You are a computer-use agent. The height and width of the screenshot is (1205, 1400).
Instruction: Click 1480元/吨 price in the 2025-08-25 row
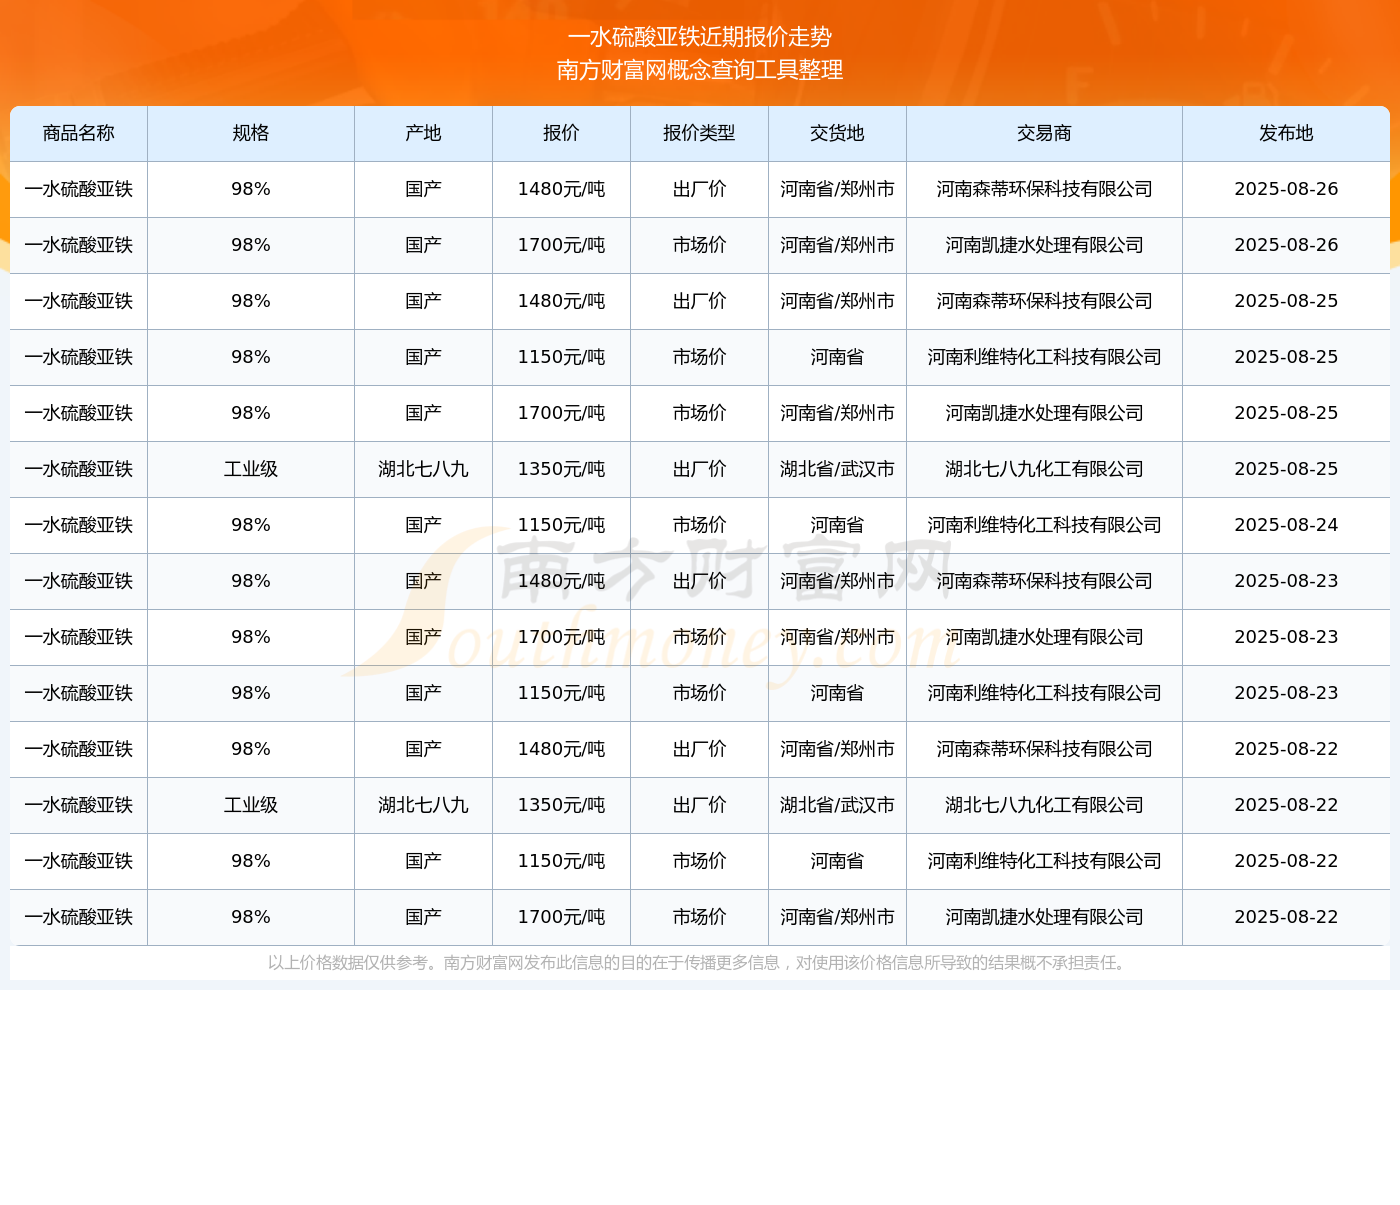[x=561, y=301]
